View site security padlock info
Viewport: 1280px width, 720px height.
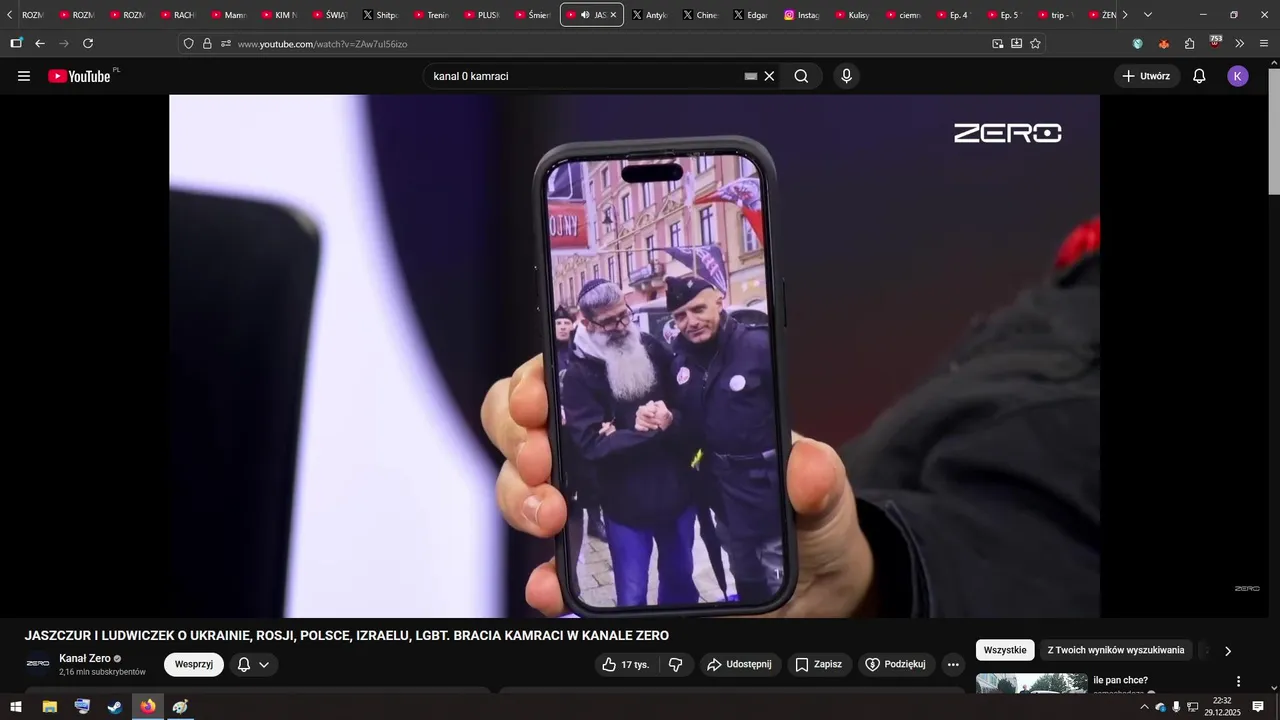click(x=207, y=43)
